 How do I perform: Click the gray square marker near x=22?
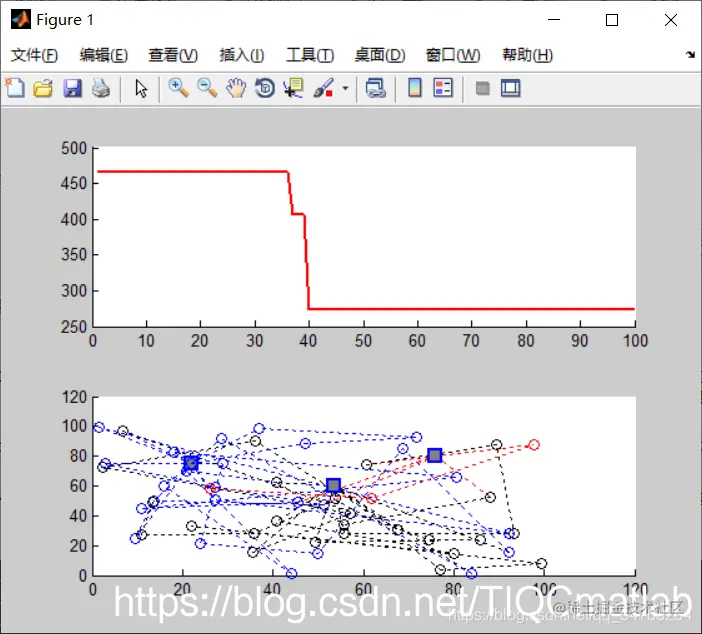[x=191, y=463]
